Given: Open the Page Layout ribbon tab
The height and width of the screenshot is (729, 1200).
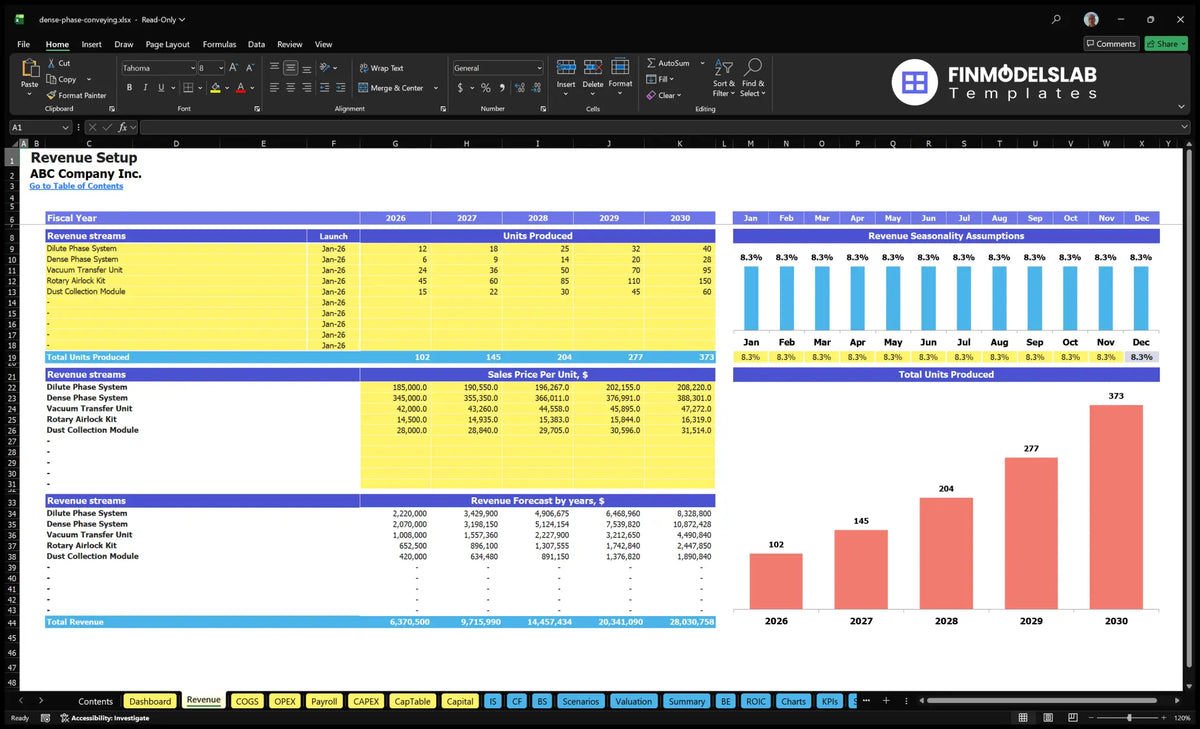Looking at the screenshot, I should (x=167, y=44).
